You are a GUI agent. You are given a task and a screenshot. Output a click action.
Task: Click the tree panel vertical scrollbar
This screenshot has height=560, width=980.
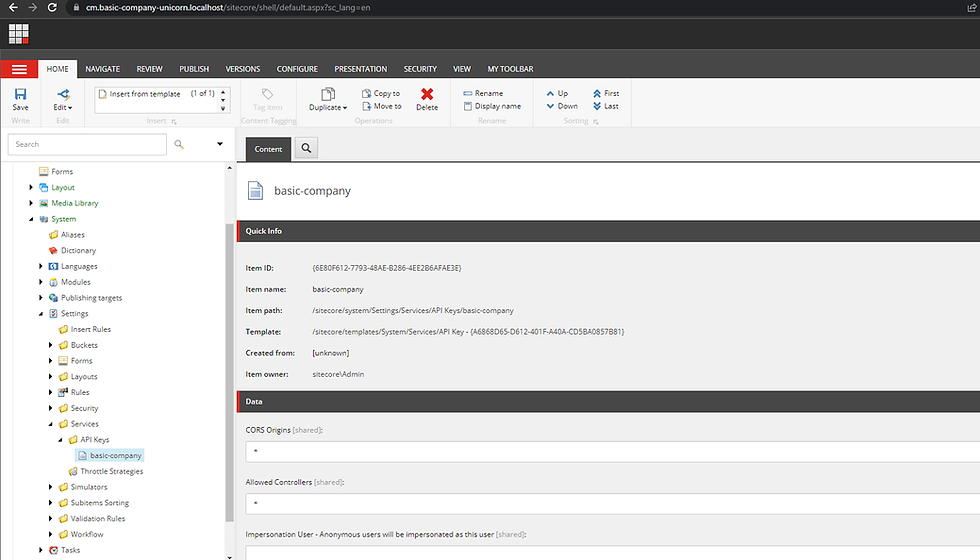[229, 372]
